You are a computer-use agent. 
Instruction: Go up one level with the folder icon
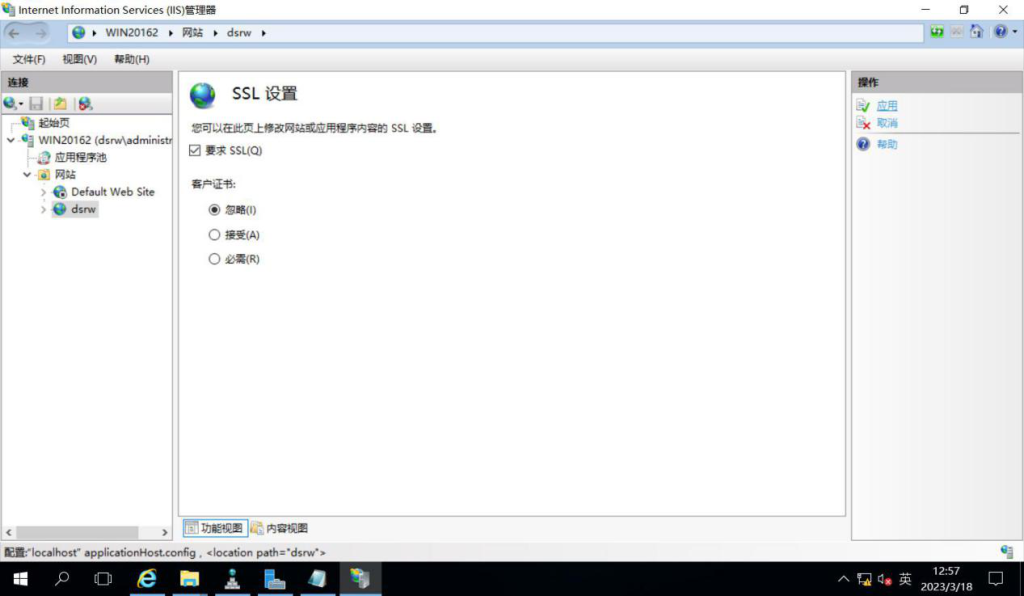(60, 103)
